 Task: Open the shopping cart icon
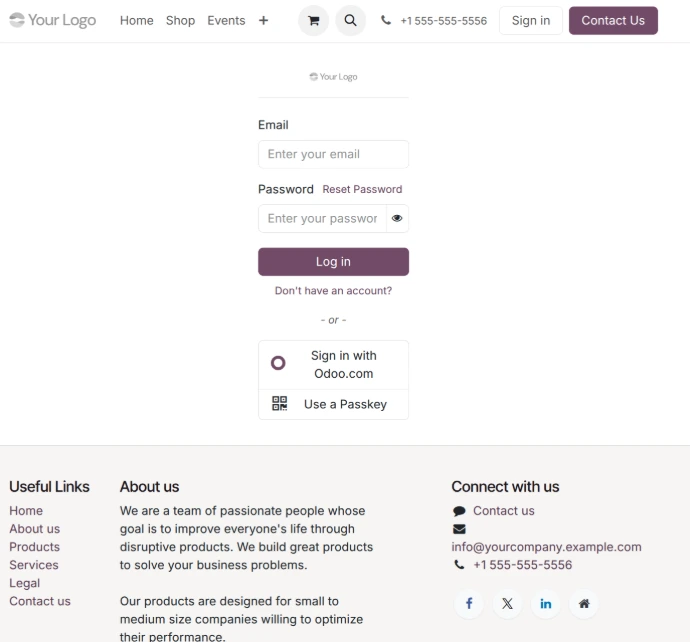point(313,21)
